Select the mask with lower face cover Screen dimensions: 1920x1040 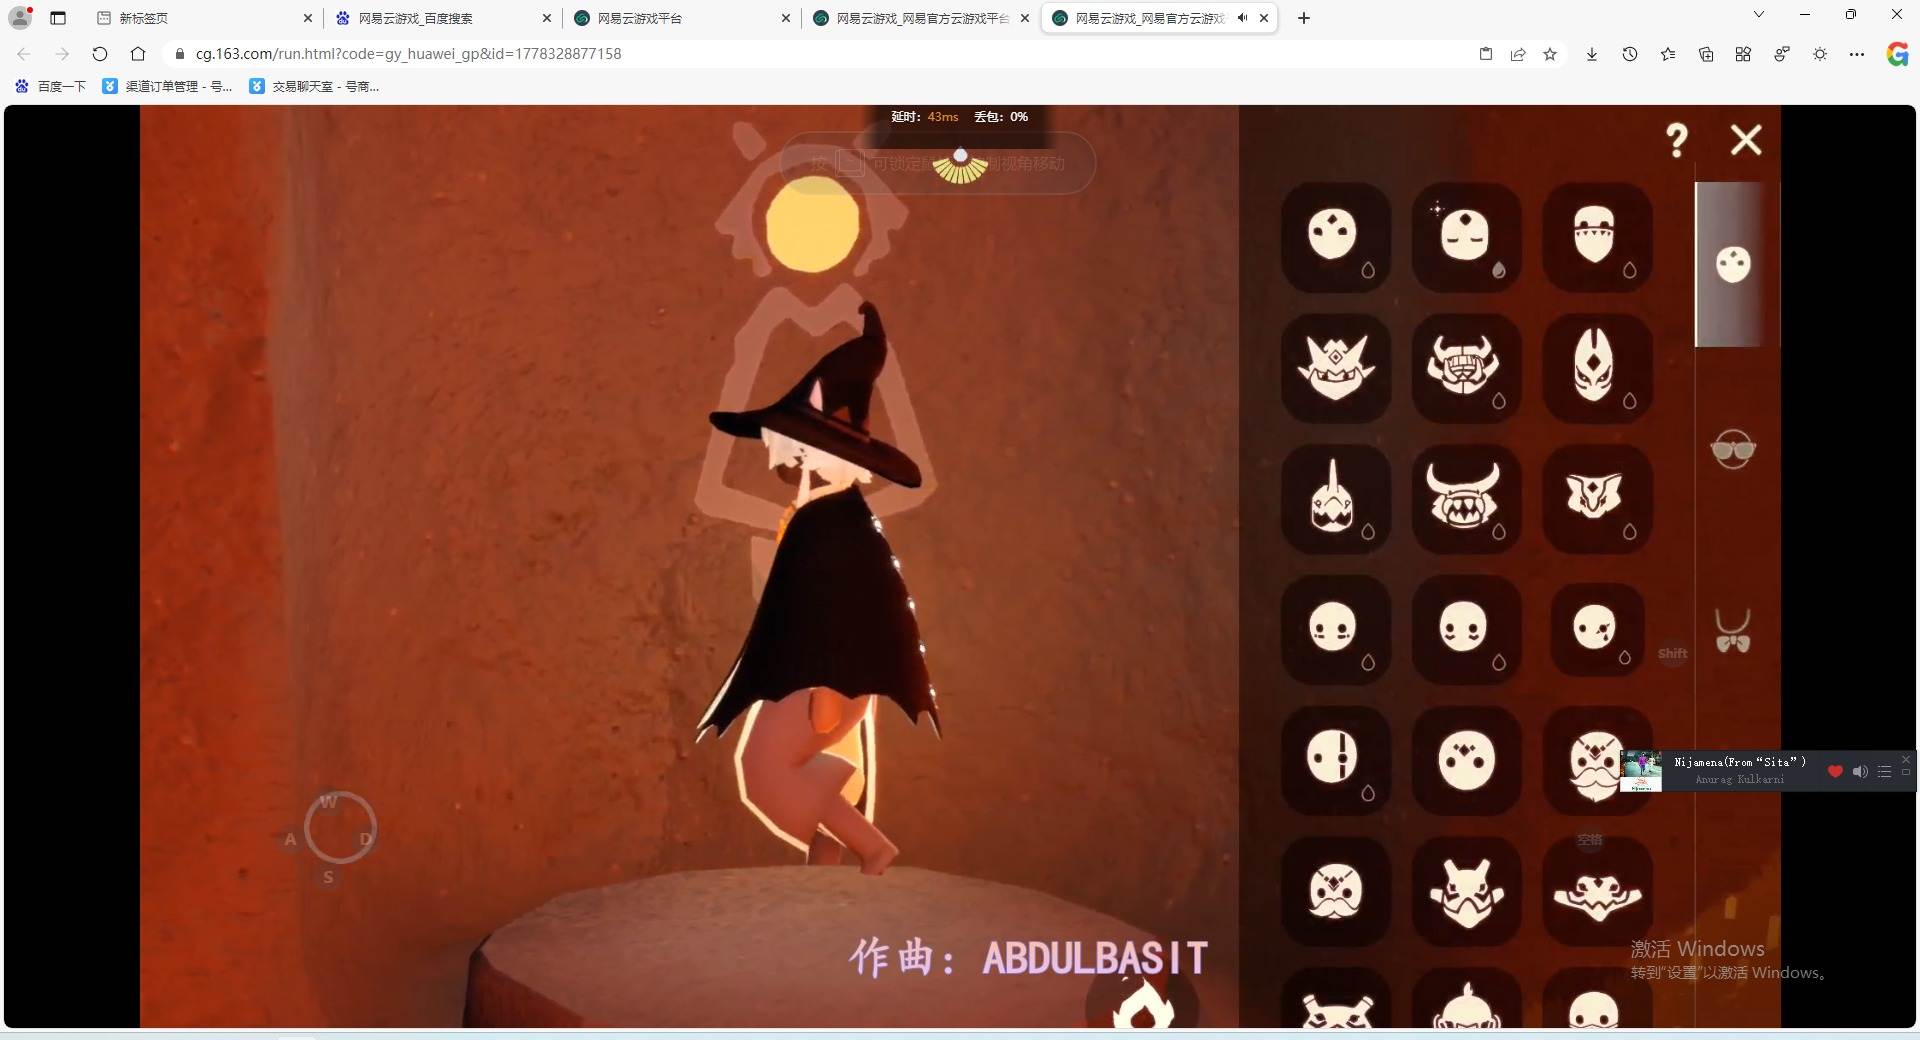tap(1597, 236)
